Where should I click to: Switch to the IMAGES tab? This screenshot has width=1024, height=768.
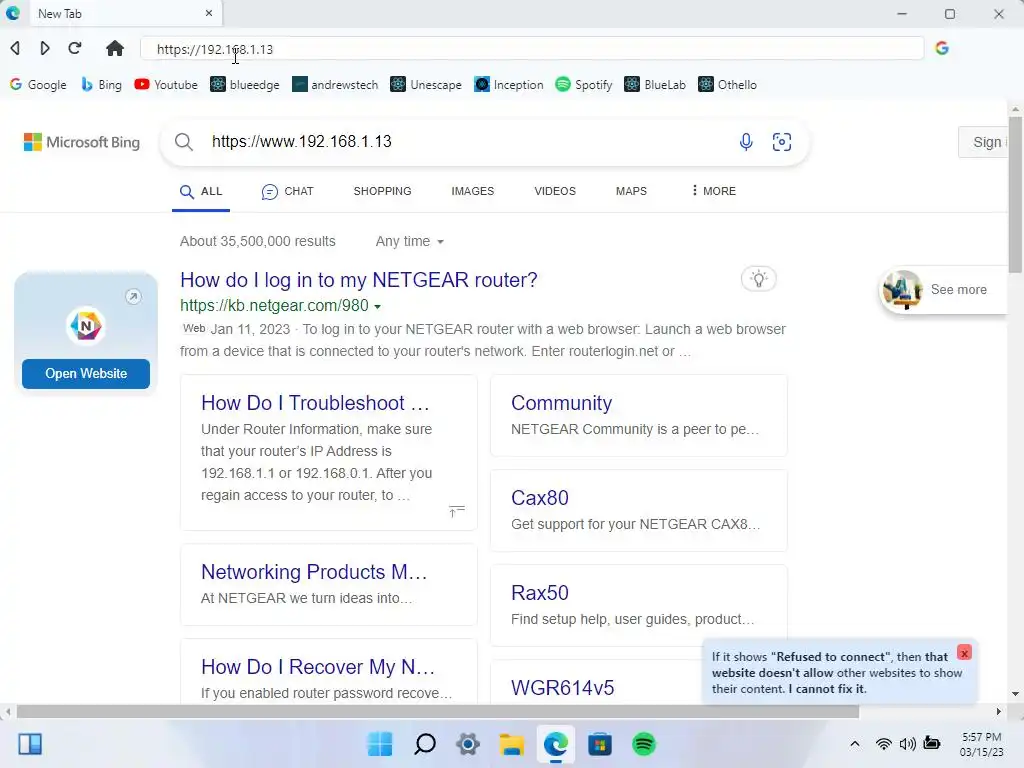473,191
